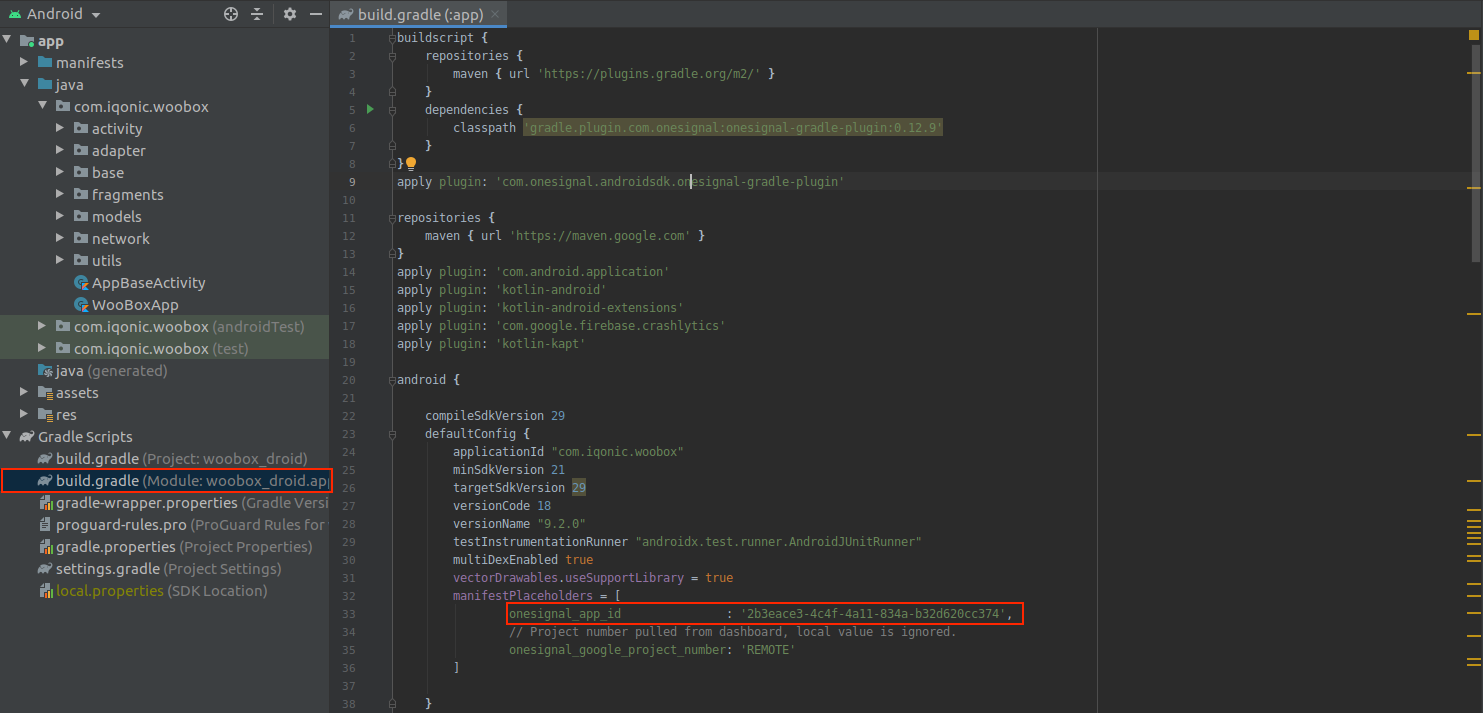Open proguard-rules.pro file

[x=192, y=525]
